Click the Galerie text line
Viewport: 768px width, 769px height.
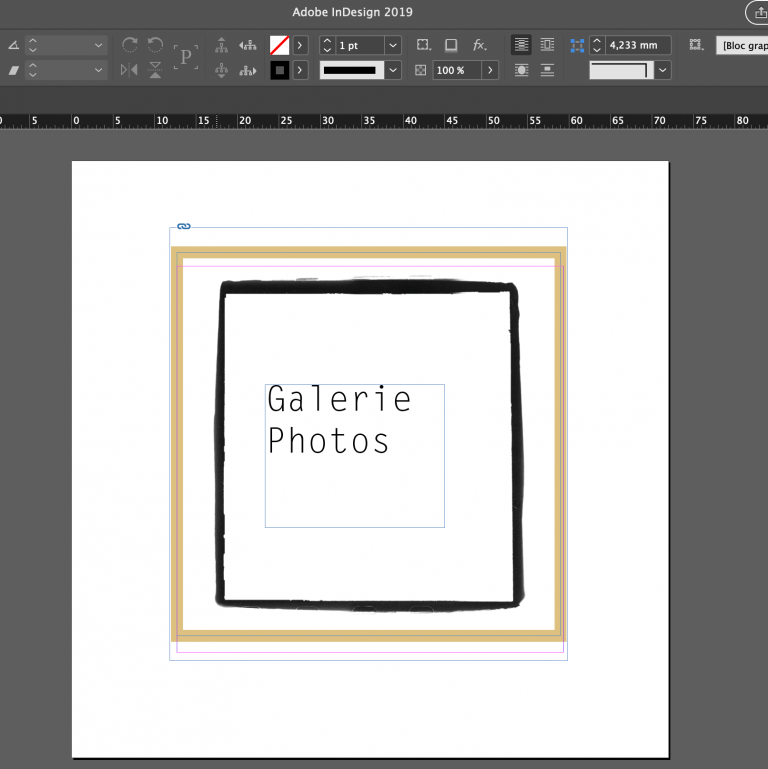tap(339, 399)
